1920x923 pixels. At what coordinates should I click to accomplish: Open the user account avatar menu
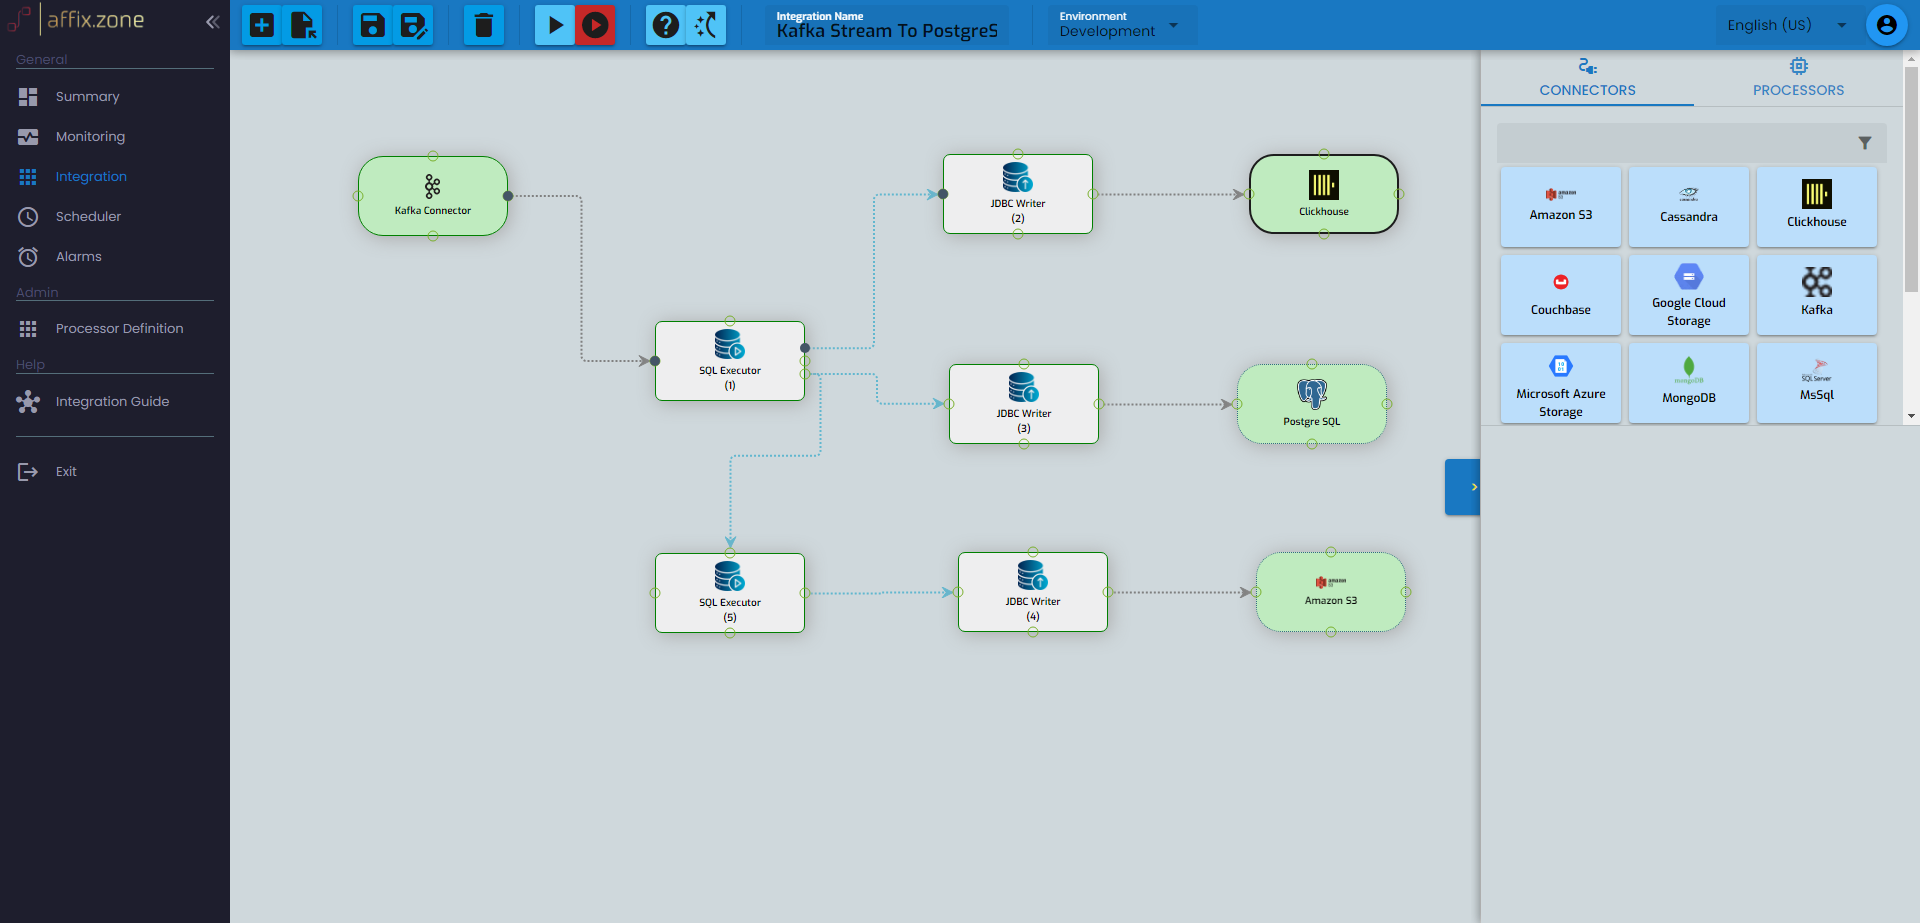pos(1886,25)
